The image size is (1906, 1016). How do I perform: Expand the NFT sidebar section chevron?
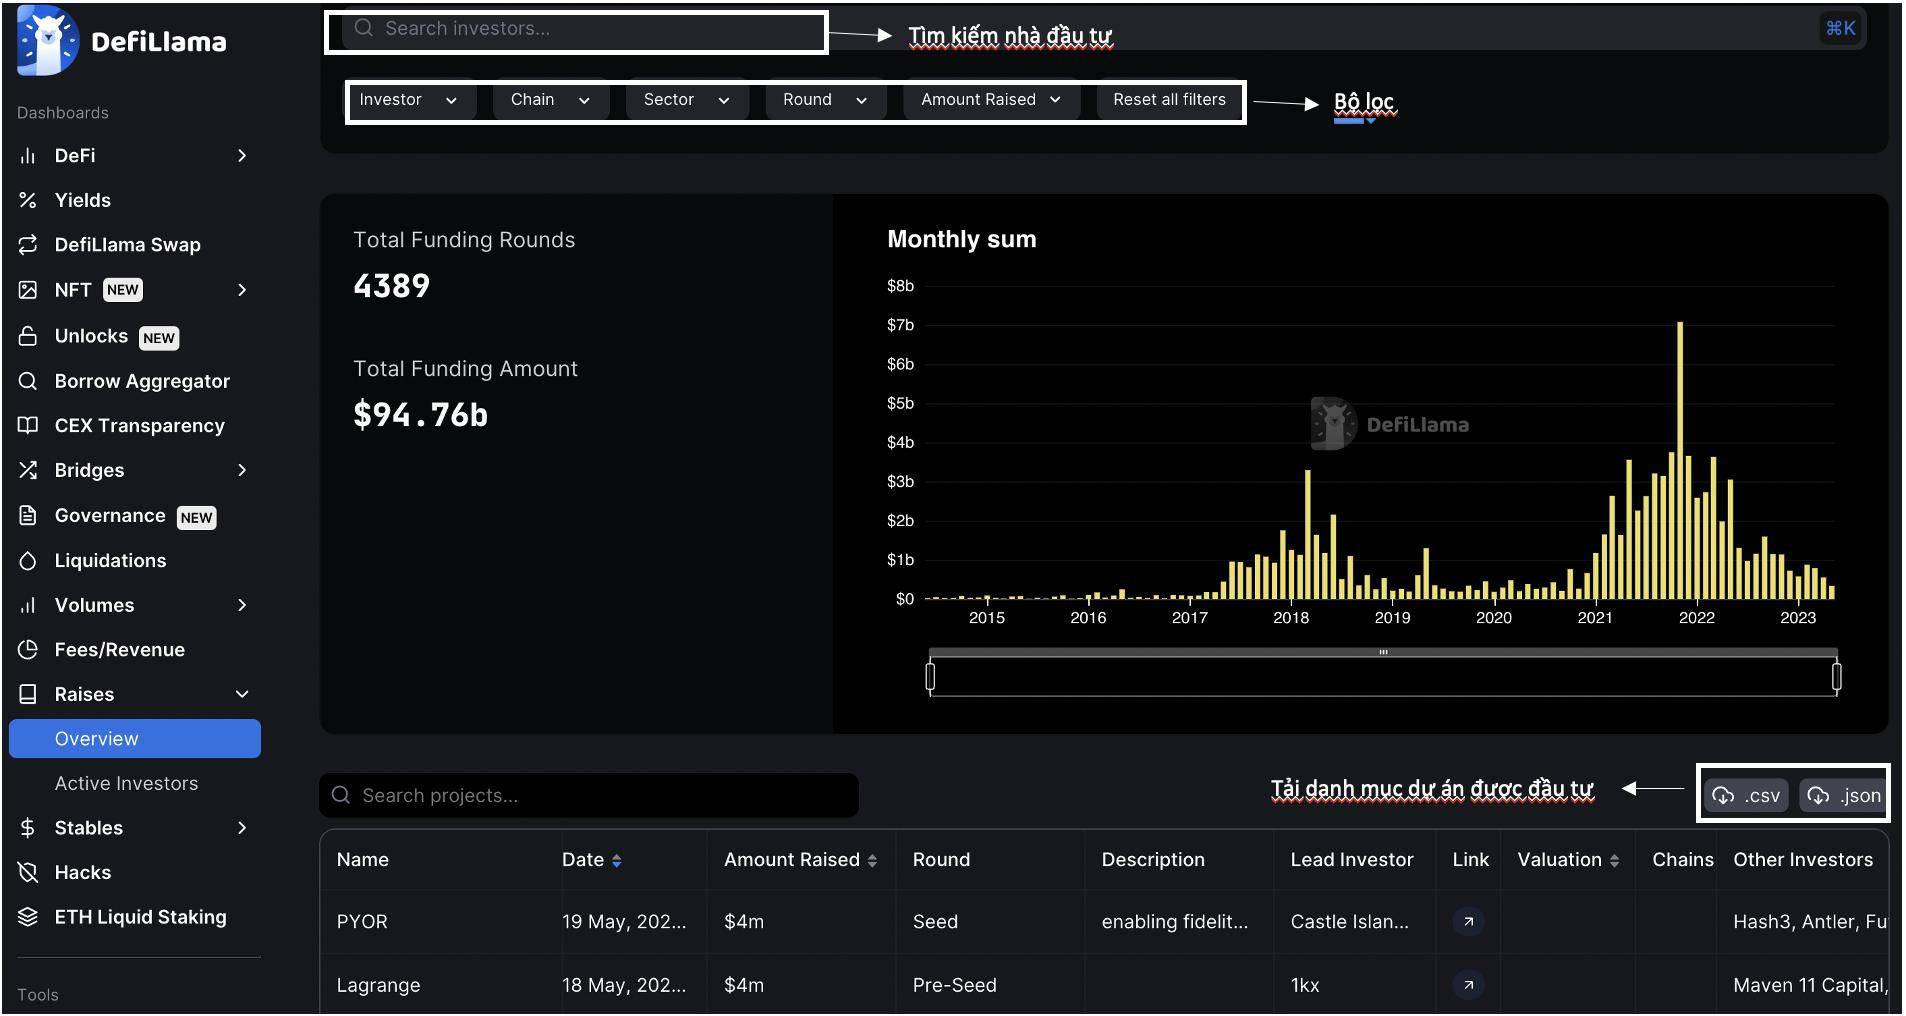[242, 290]
